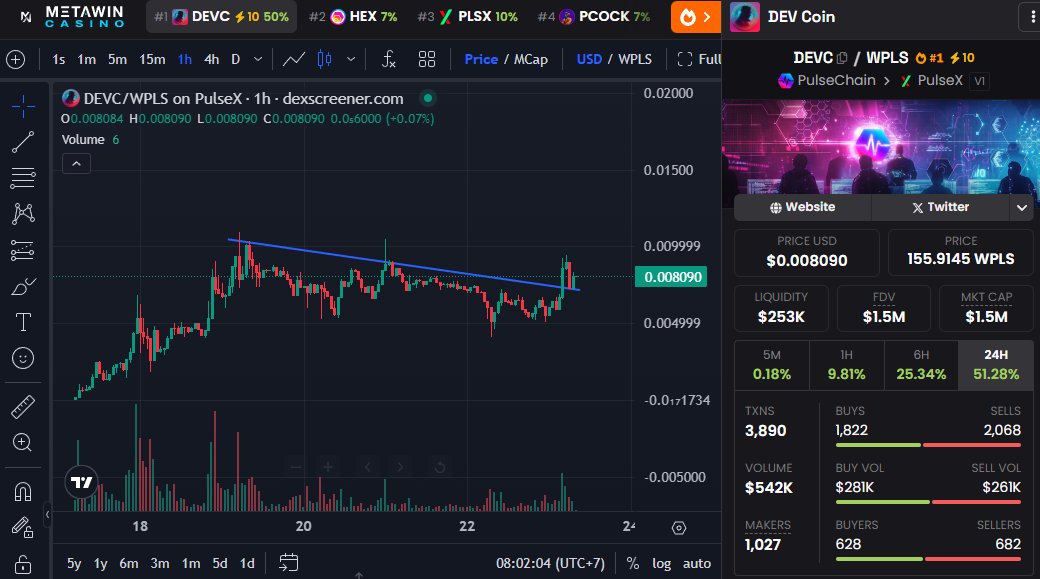The height and width of the screenshot is (579, 1040).
Task: Toggle auto scale mode
Action: [x=696, y=563]
